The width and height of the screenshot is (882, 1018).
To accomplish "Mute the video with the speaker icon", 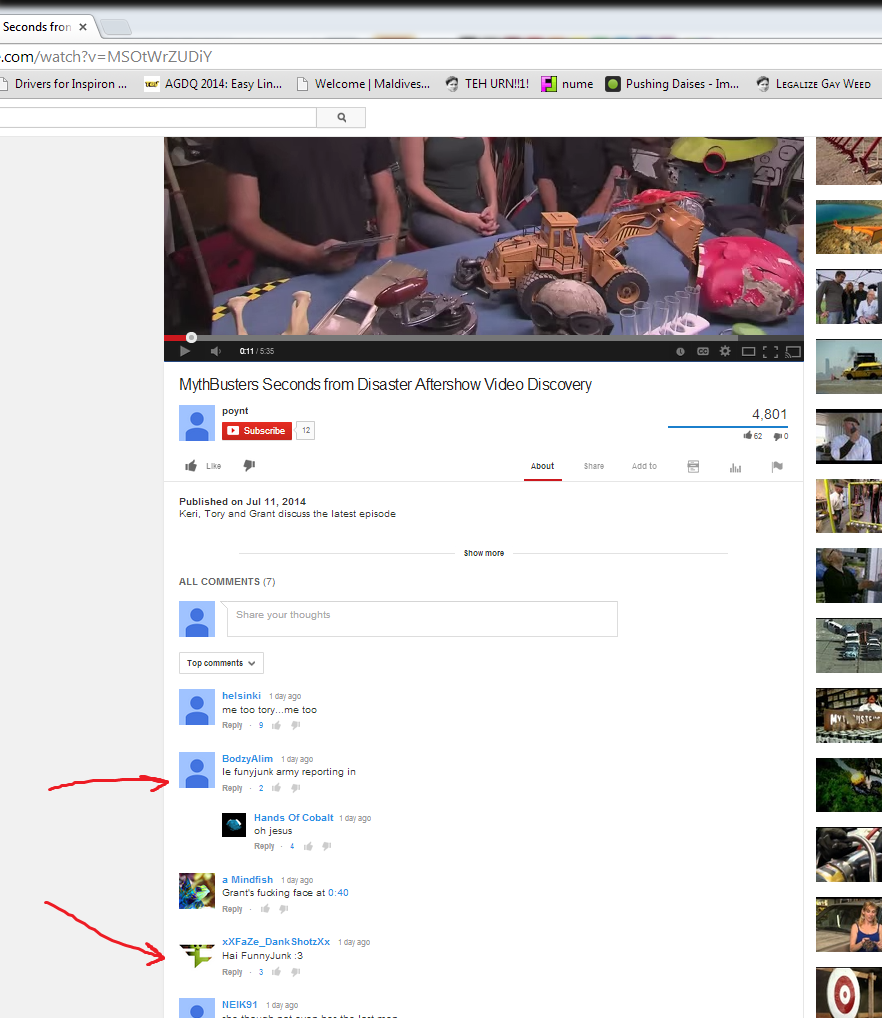I will click(215, 351).
